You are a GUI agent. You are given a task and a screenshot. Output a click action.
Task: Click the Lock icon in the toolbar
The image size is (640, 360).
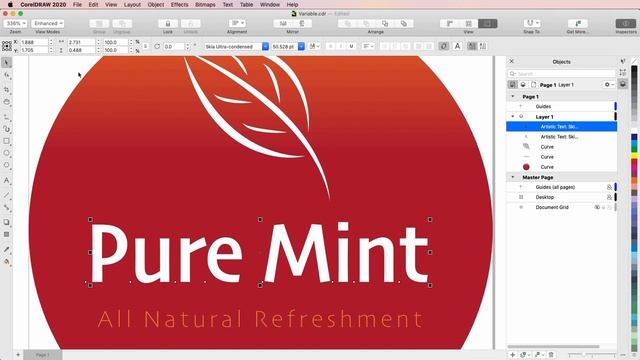coord(168,24)
